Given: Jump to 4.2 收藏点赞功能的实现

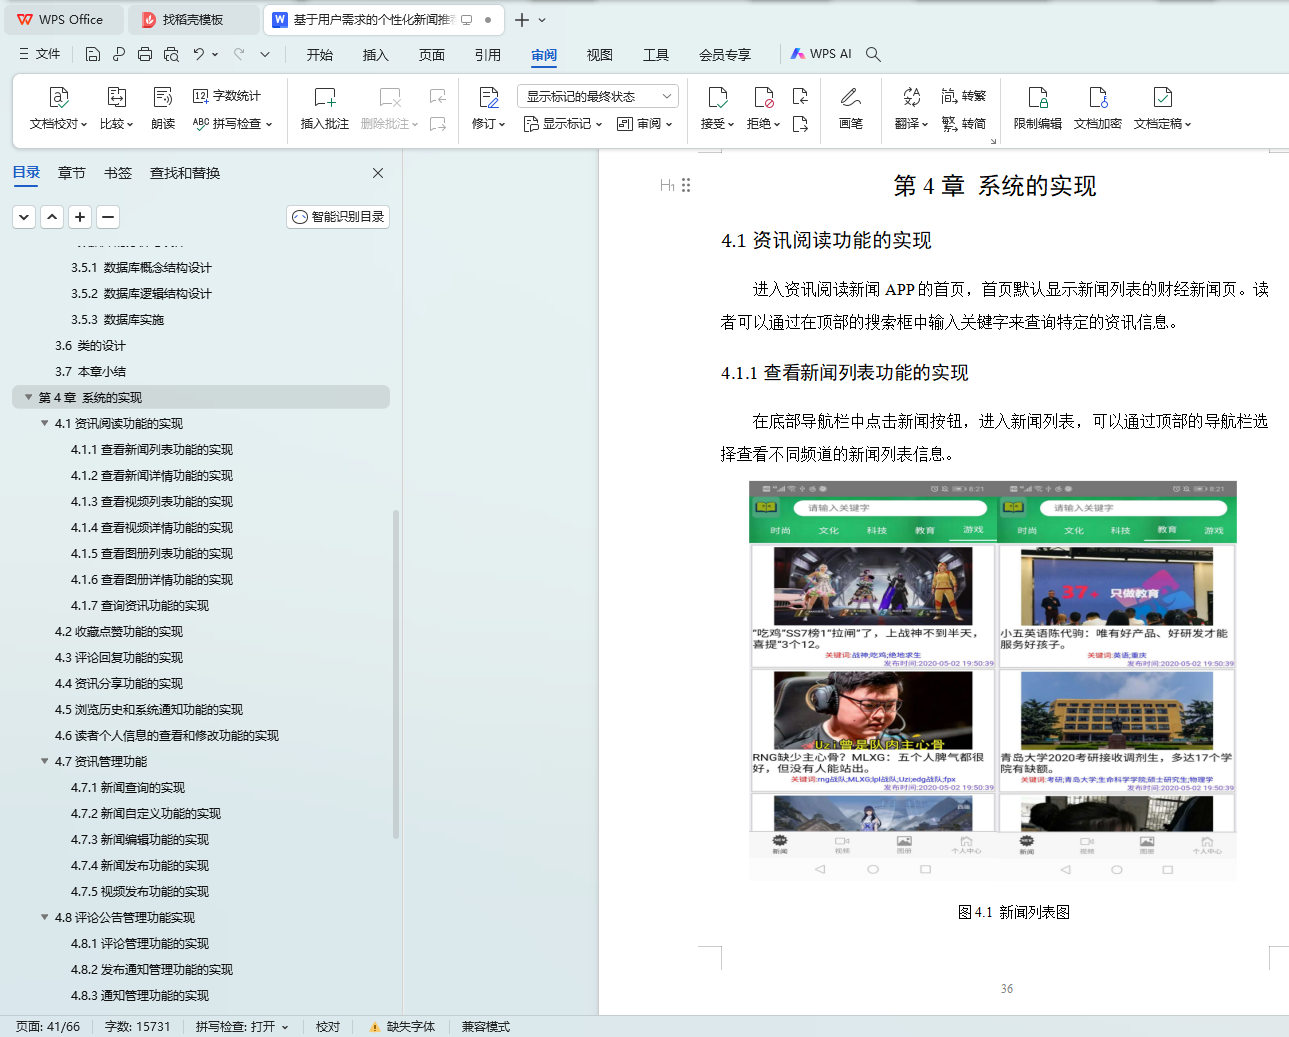Looking at the screenshot, I should click(x=119, y=631).
